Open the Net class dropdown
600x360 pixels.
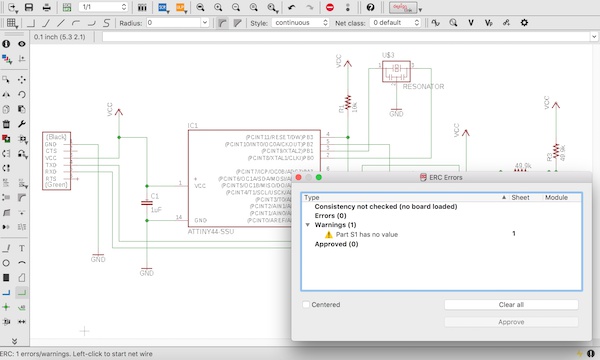point(395,23)
